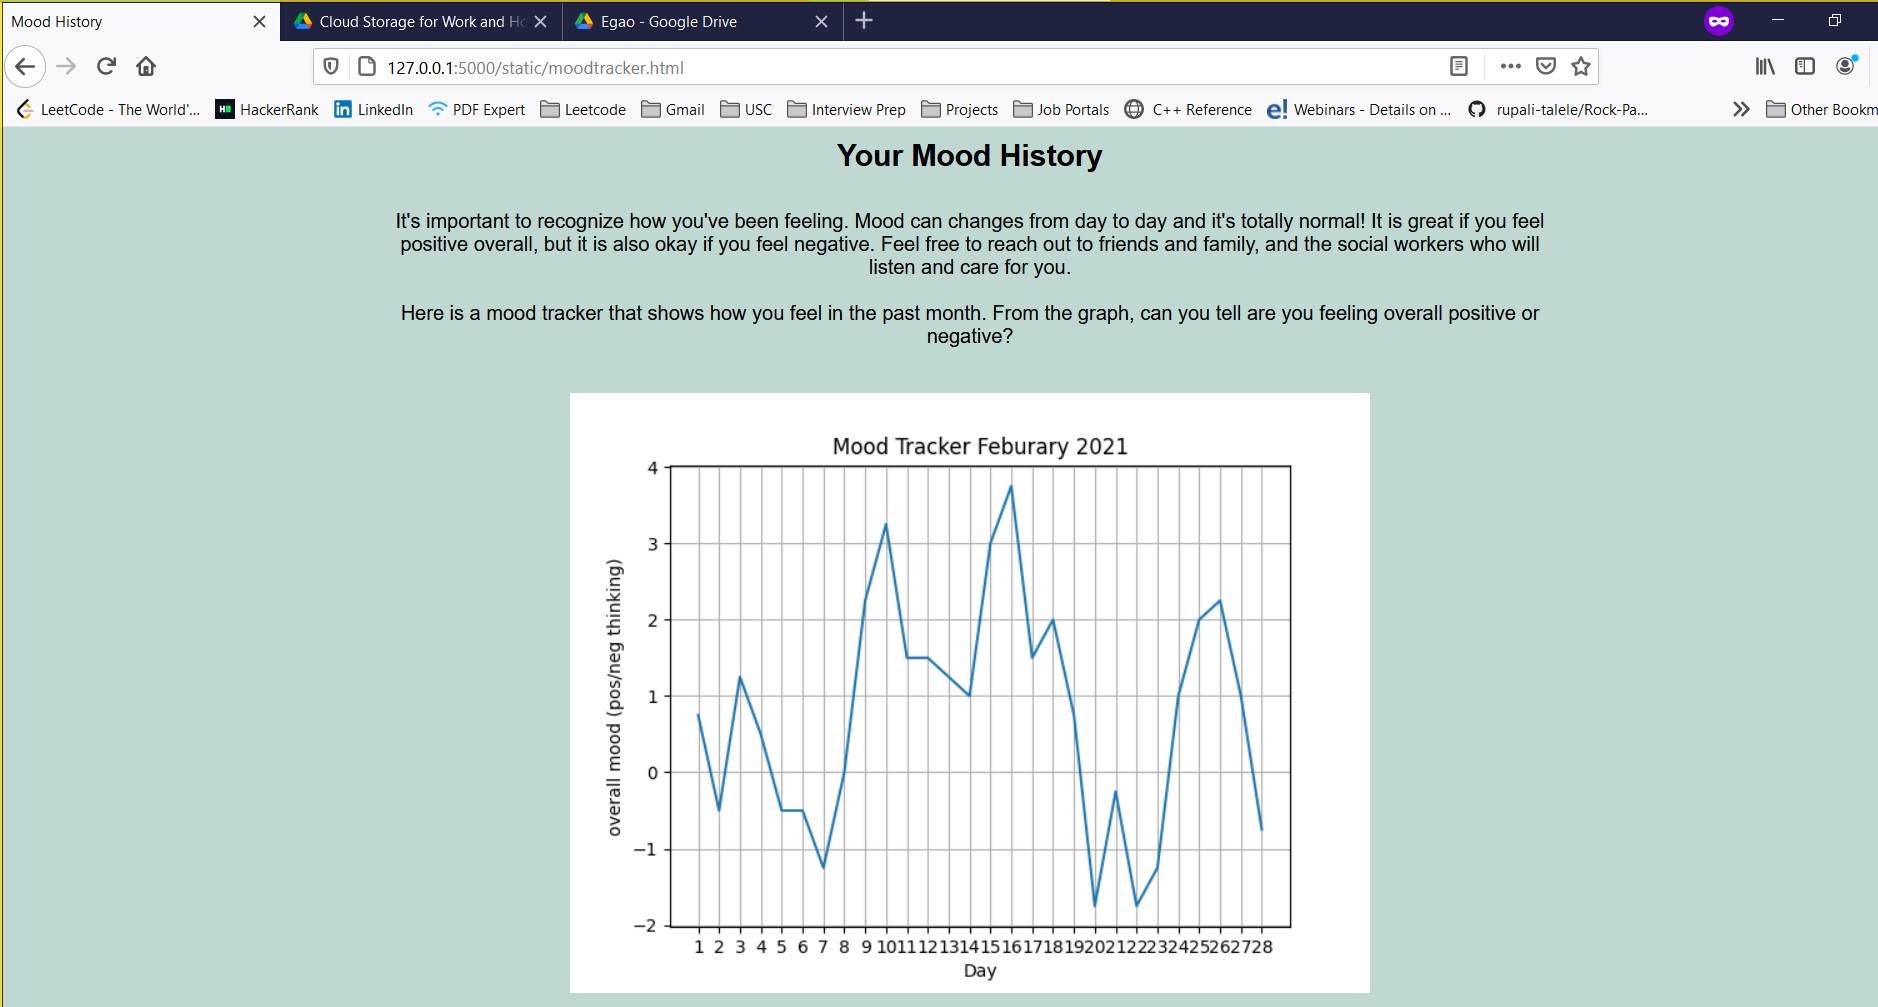
Task: Select the Mood History tab
Action: [x=140, y=22]
